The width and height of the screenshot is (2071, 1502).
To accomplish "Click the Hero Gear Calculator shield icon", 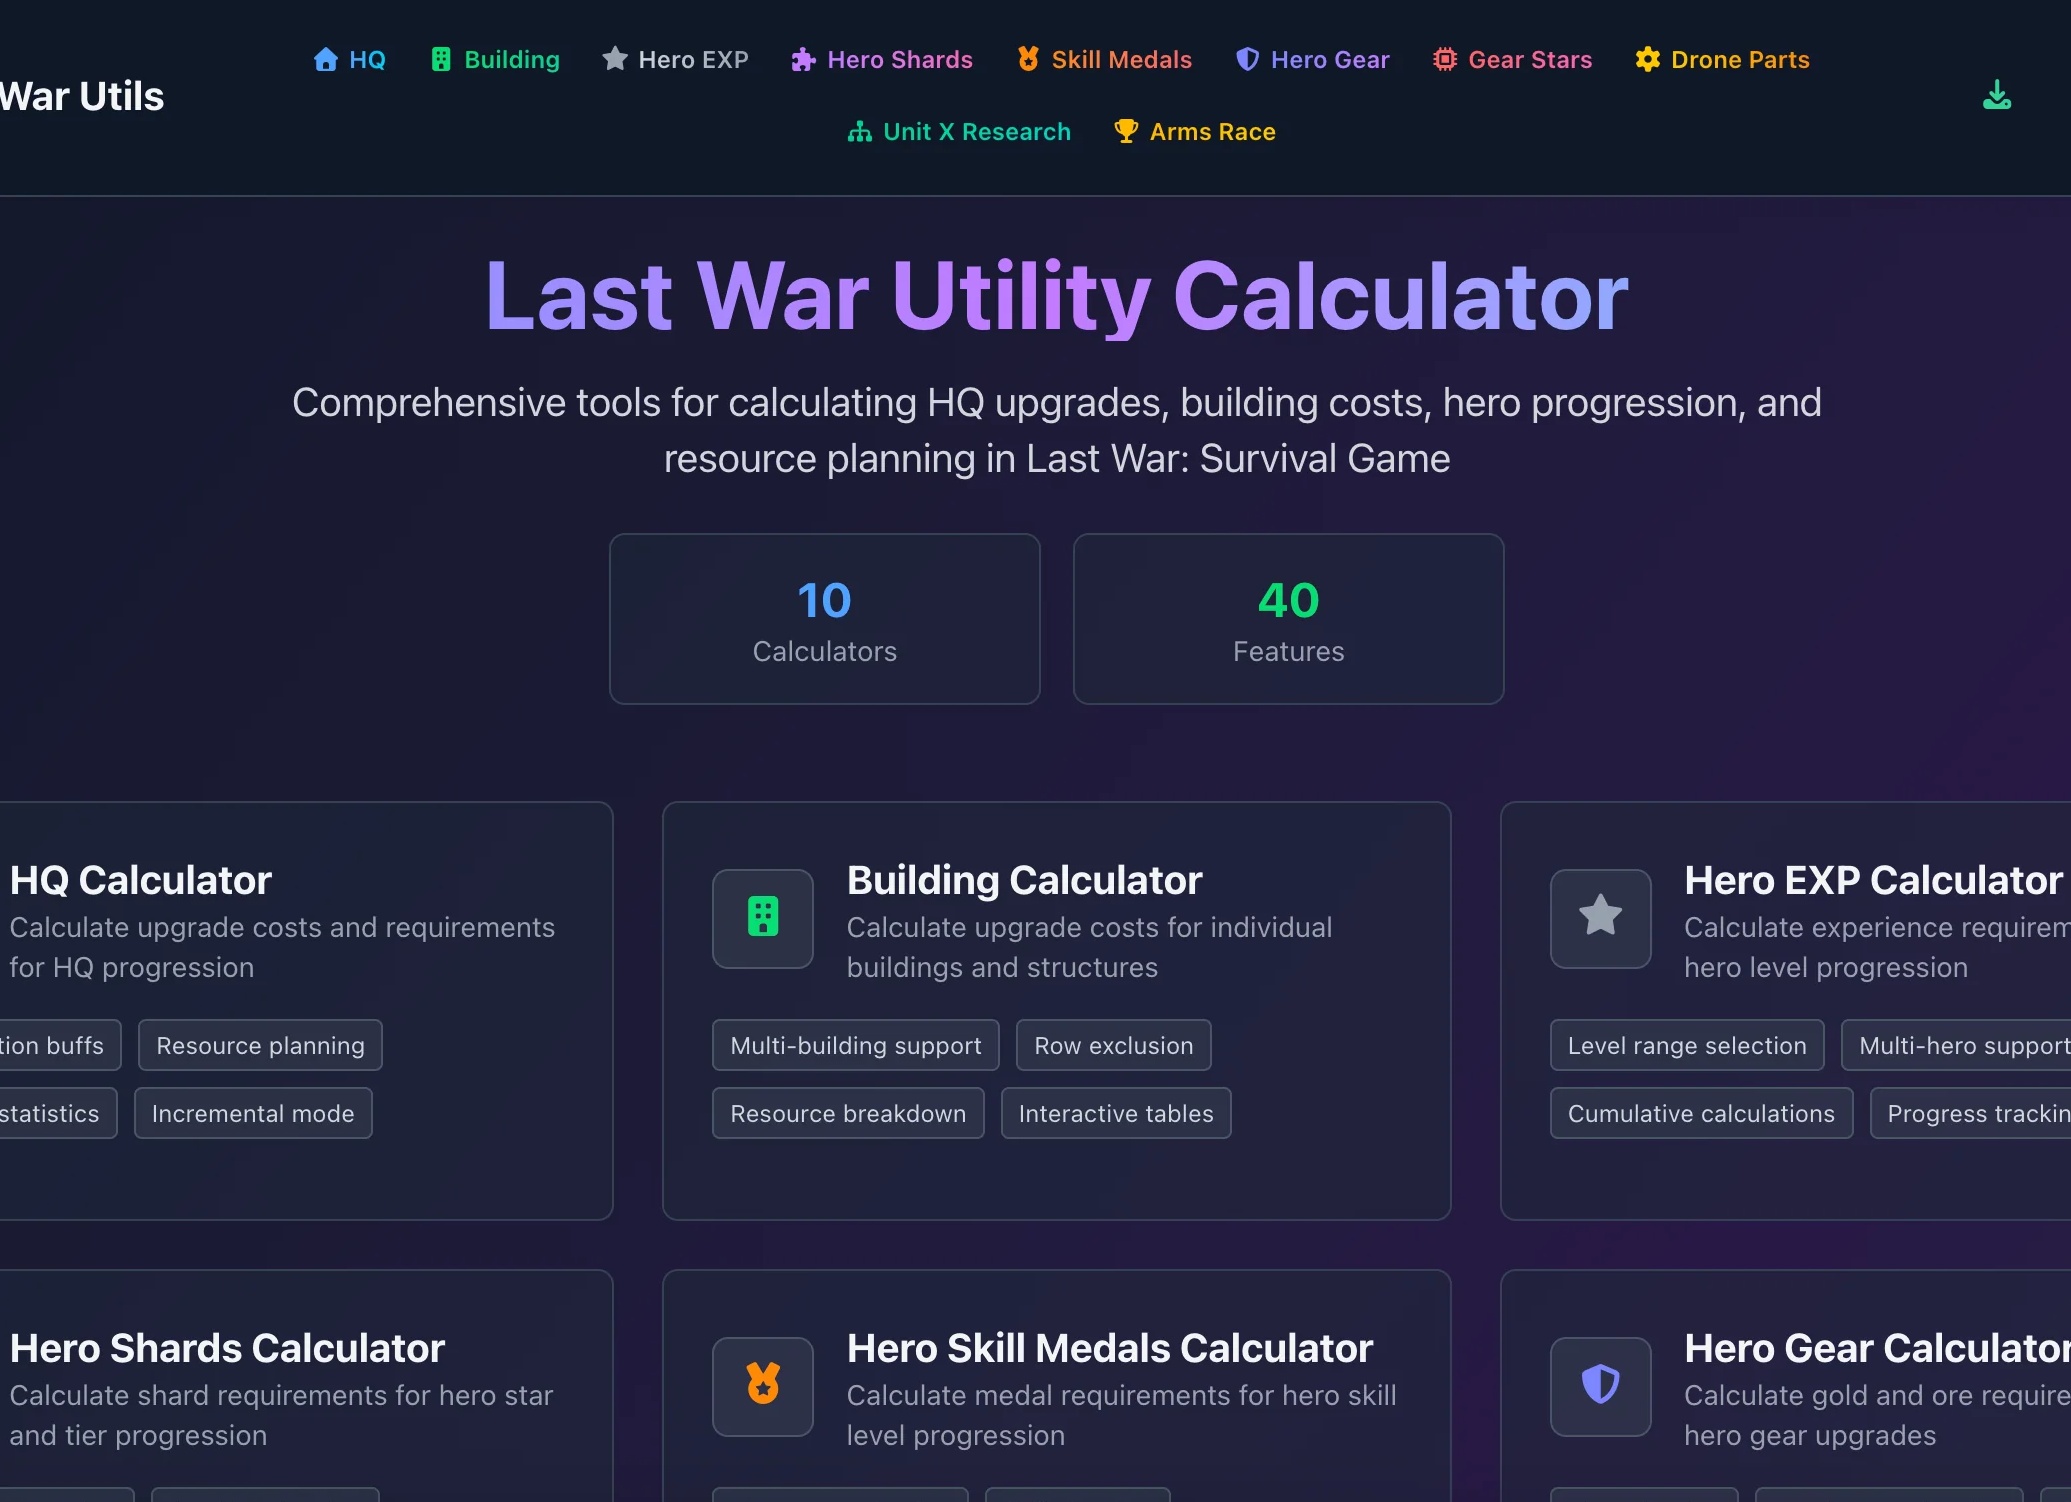I will (x=1600, y=1385).
